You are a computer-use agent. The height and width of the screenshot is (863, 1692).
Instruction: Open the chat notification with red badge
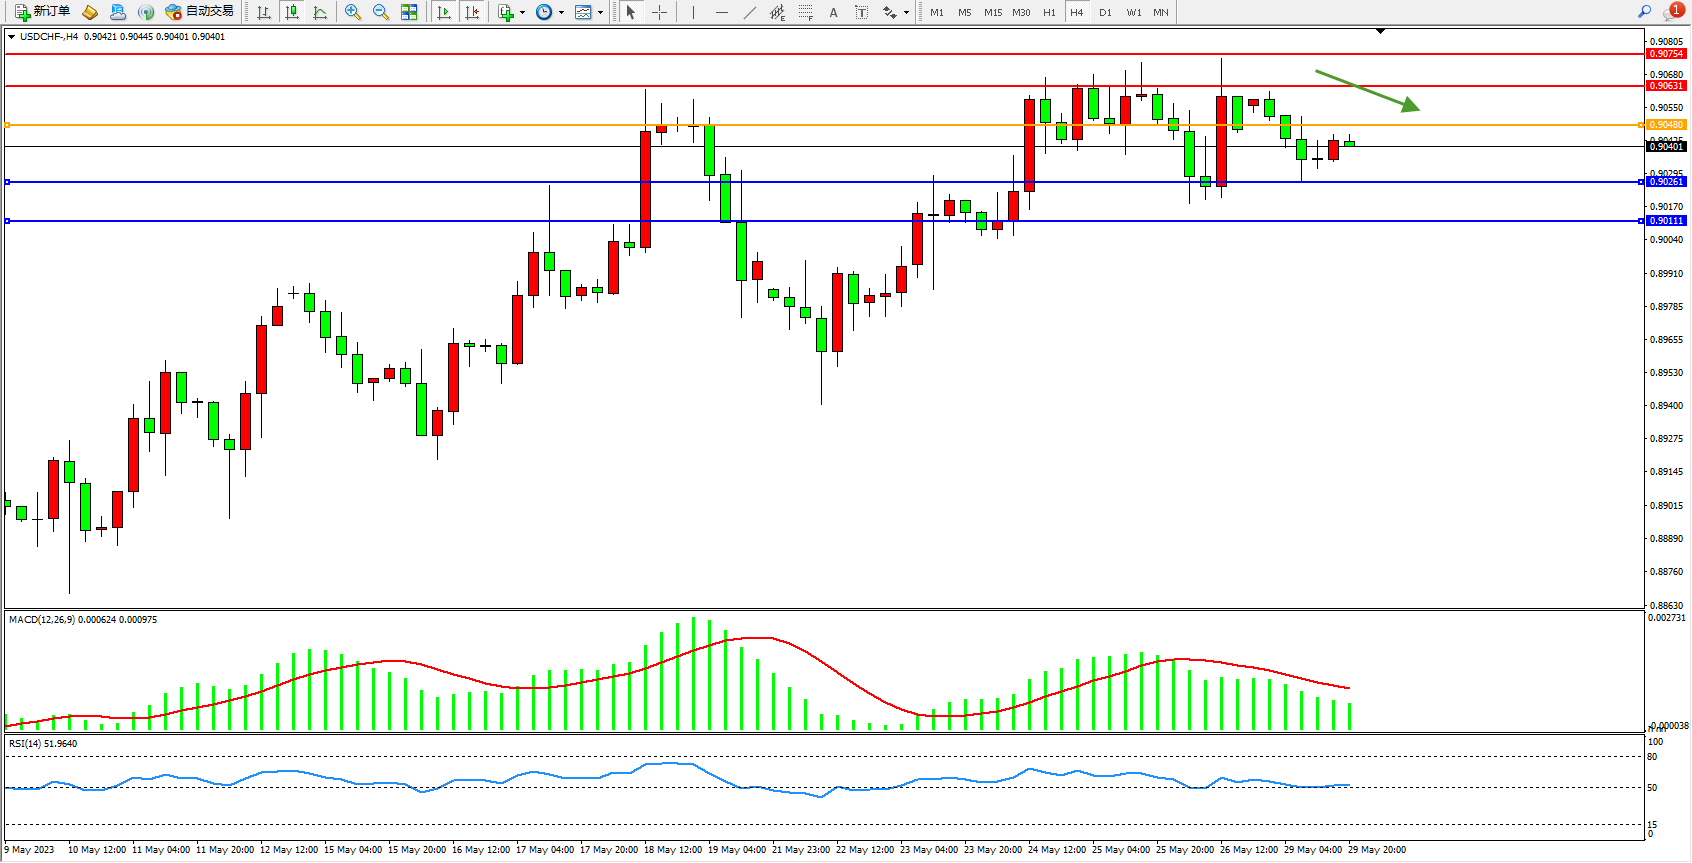pos(1672,12)
